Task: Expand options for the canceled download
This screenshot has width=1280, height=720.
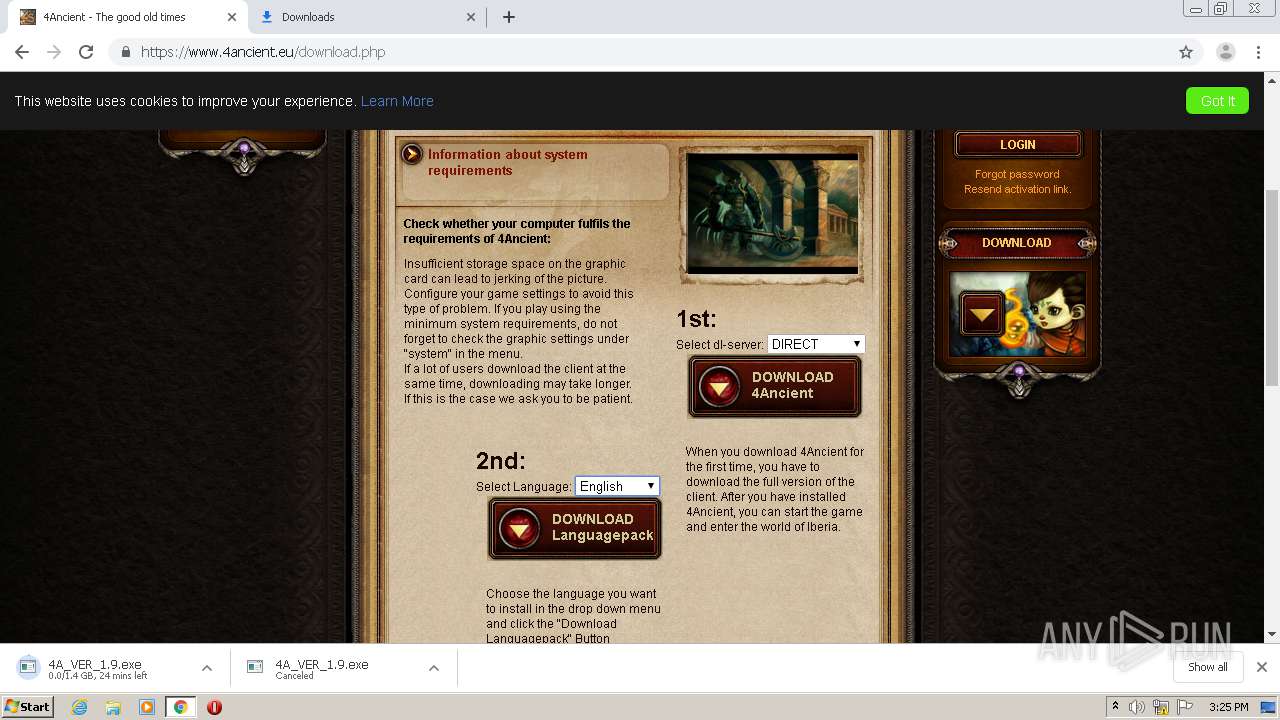Action: 434,668
